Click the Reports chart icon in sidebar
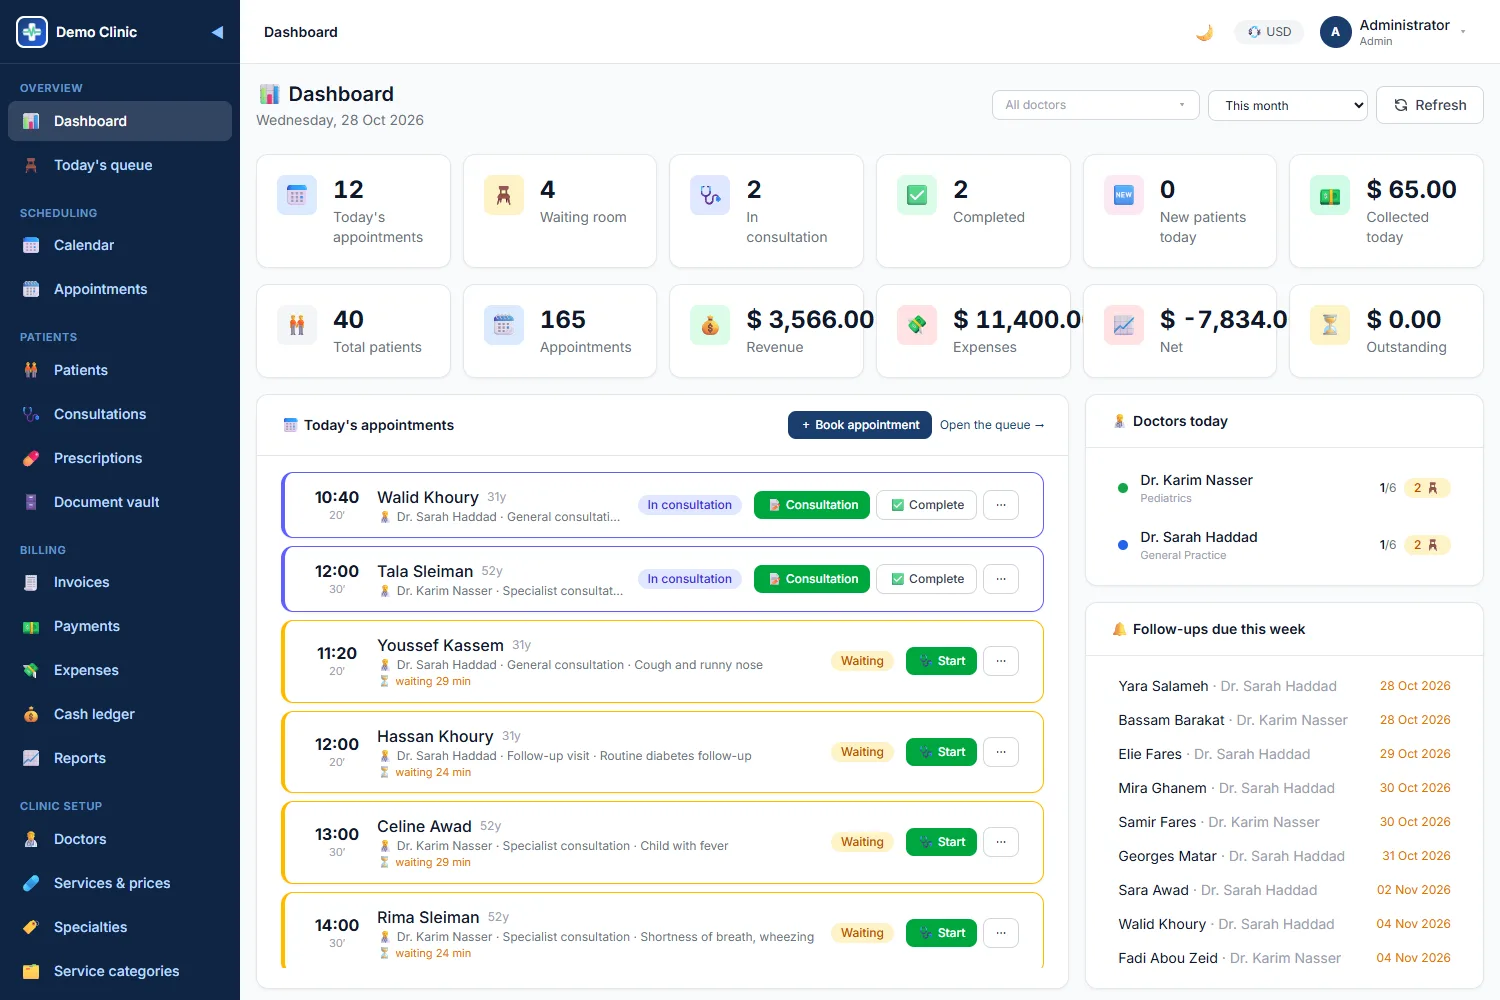The height and width of the screenshot is (1000, 1500). point(31,758)
